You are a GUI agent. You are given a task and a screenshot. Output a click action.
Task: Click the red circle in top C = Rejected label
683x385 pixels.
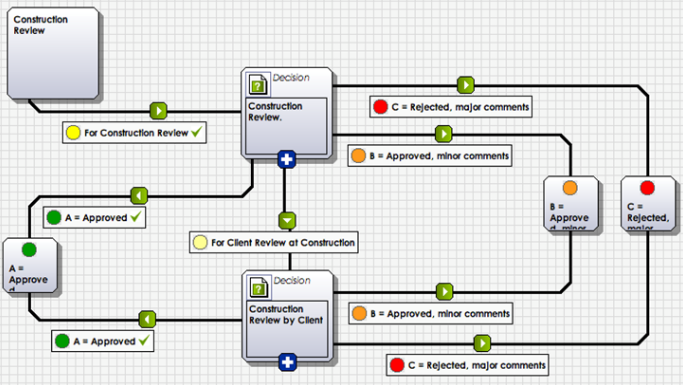coord(380,107)
